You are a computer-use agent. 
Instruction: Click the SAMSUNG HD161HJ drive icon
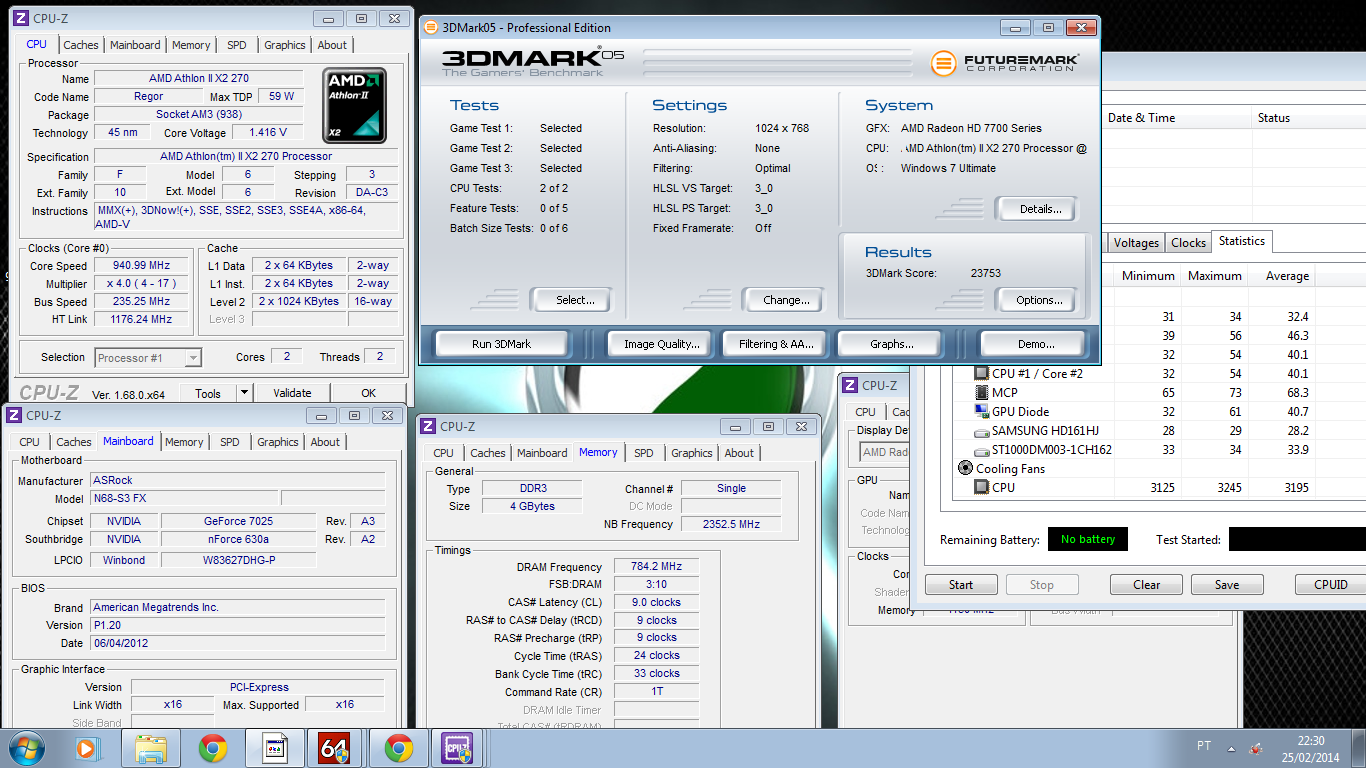[x=982, y=430]
